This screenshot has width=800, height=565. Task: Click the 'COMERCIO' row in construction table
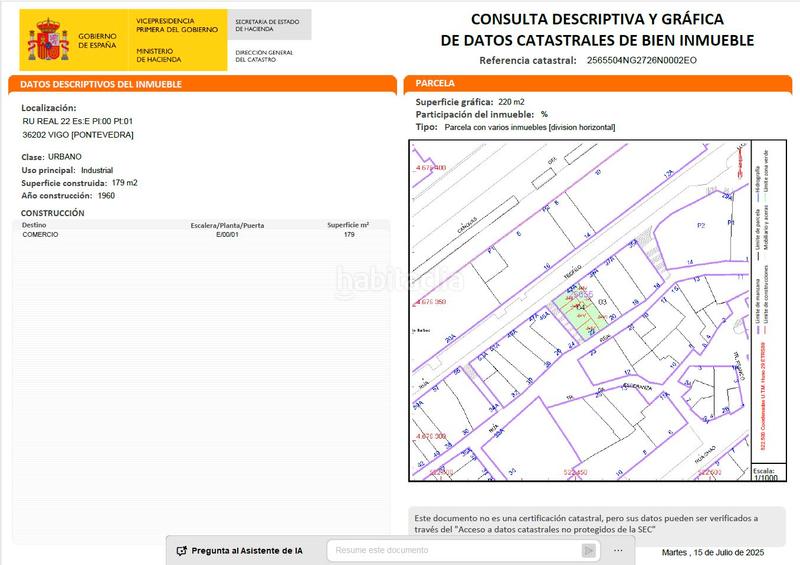pyautogui.click(x=40, y=234)
